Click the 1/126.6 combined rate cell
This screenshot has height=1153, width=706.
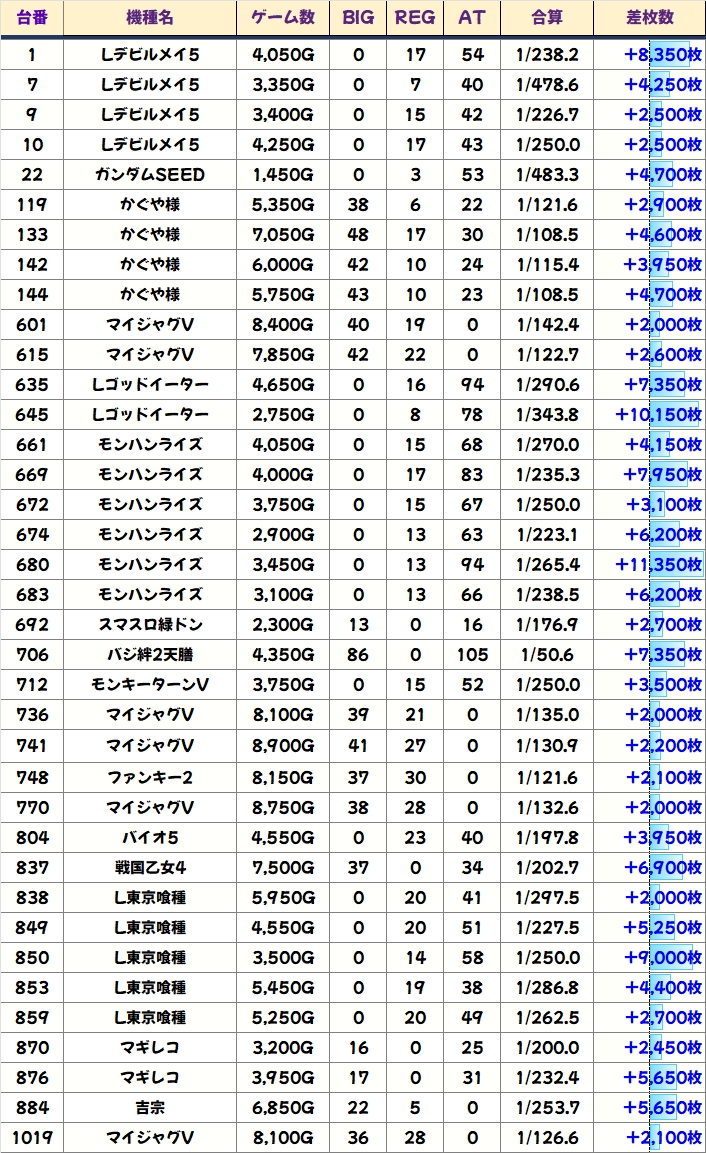(x=547, y=1138)
